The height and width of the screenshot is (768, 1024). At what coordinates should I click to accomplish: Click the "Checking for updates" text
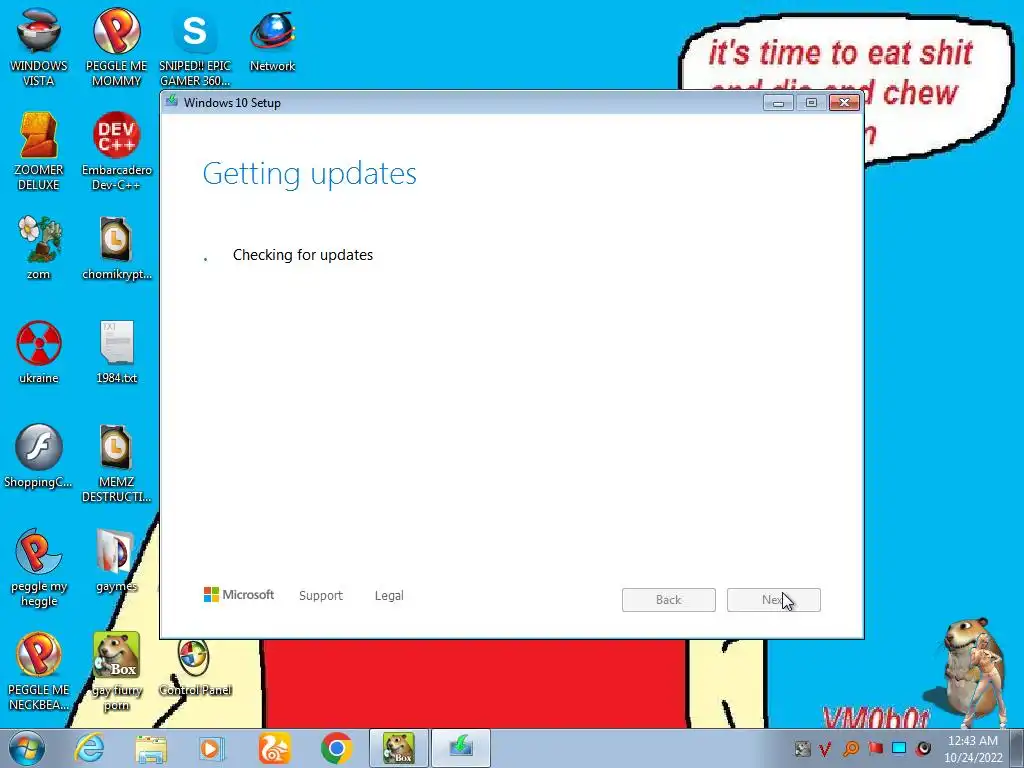click(303, 255)
